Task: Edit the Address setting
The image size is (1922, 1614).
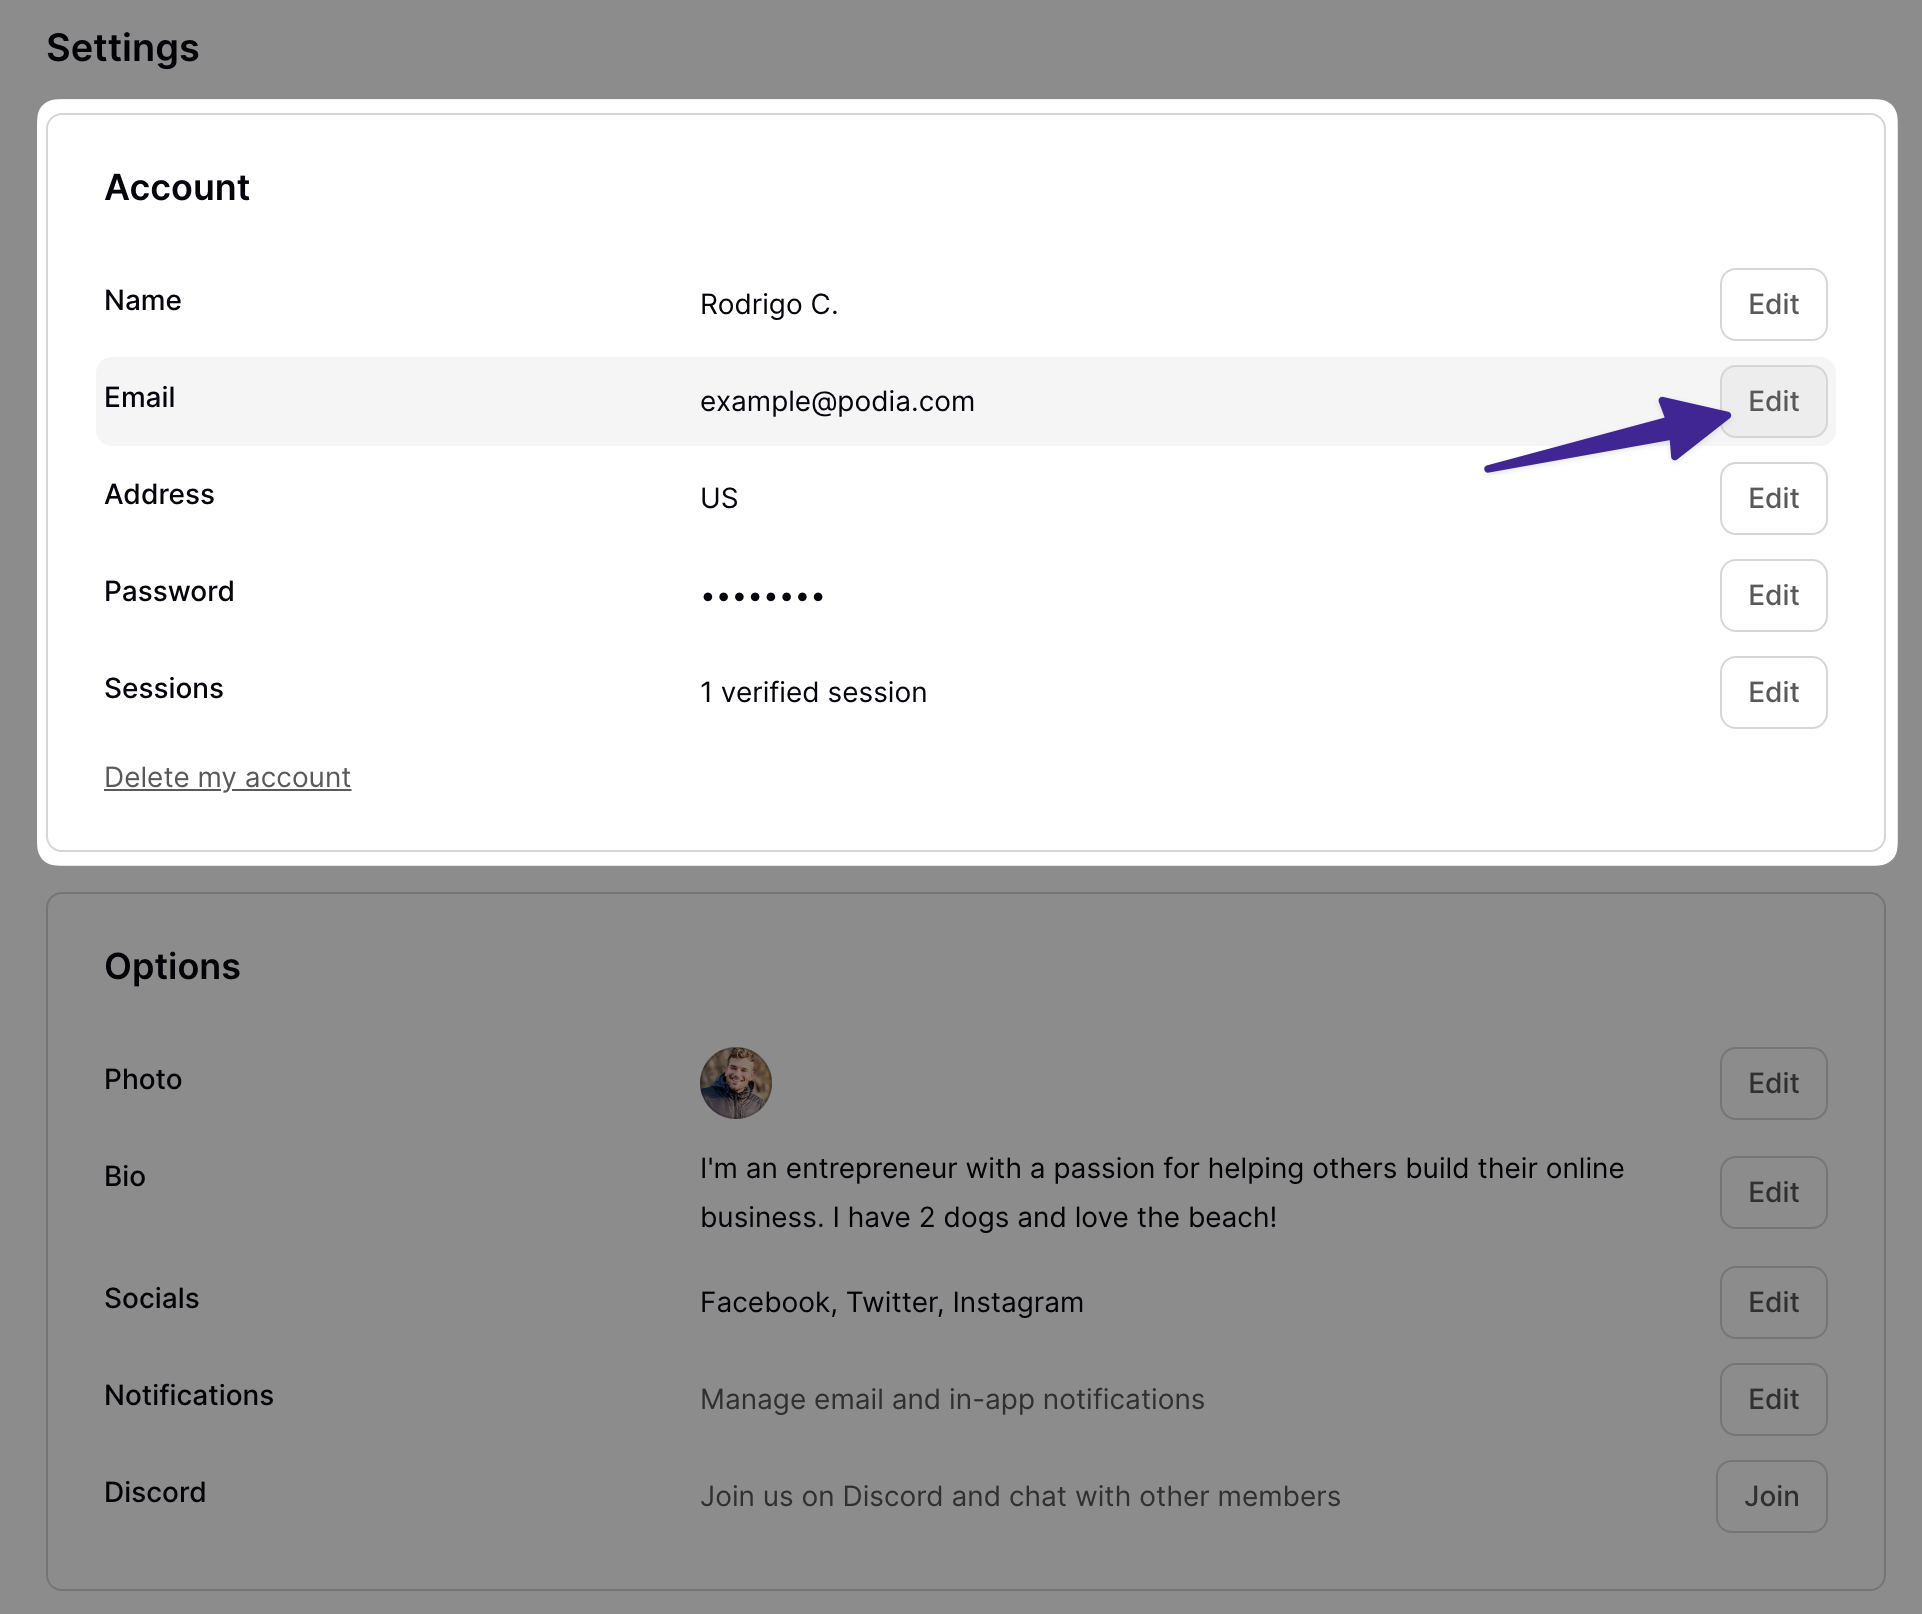Action: point(1772,498)
